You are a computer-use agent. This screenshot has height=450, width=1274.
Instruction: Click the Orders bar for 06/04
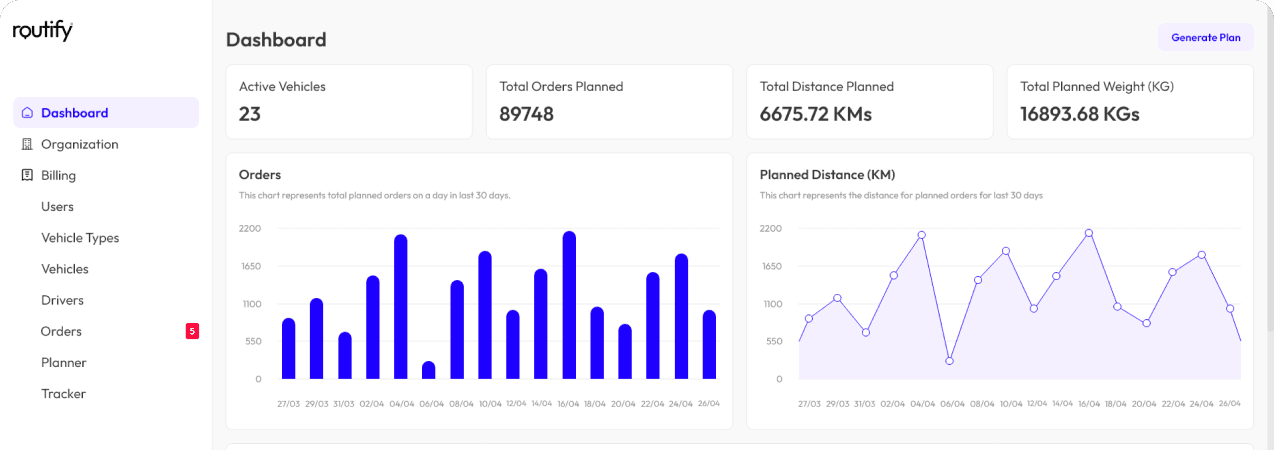coord(429,370)
